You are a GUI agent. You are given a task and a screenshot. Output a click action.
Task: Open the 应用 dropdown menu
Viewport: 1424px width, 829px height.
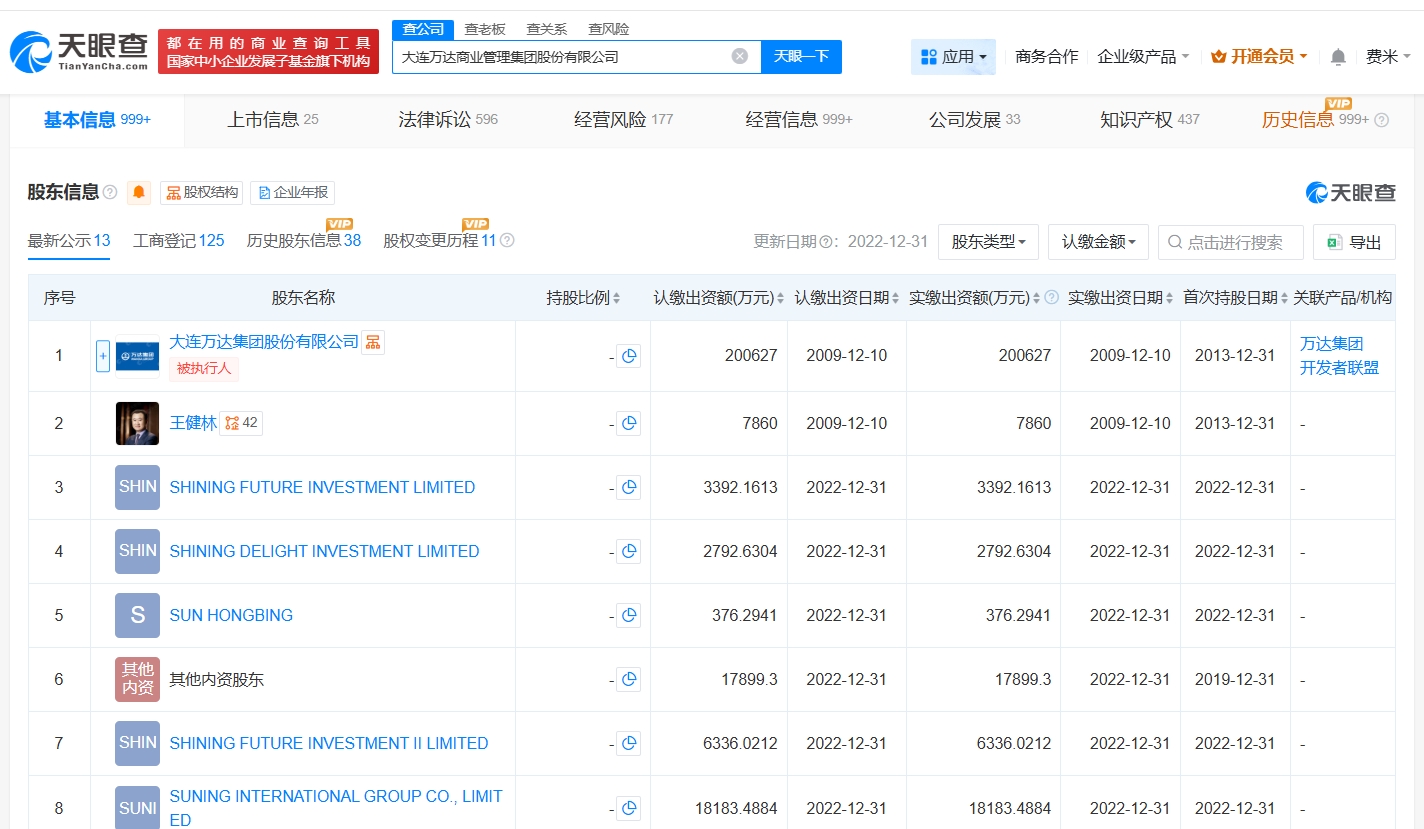953,57
